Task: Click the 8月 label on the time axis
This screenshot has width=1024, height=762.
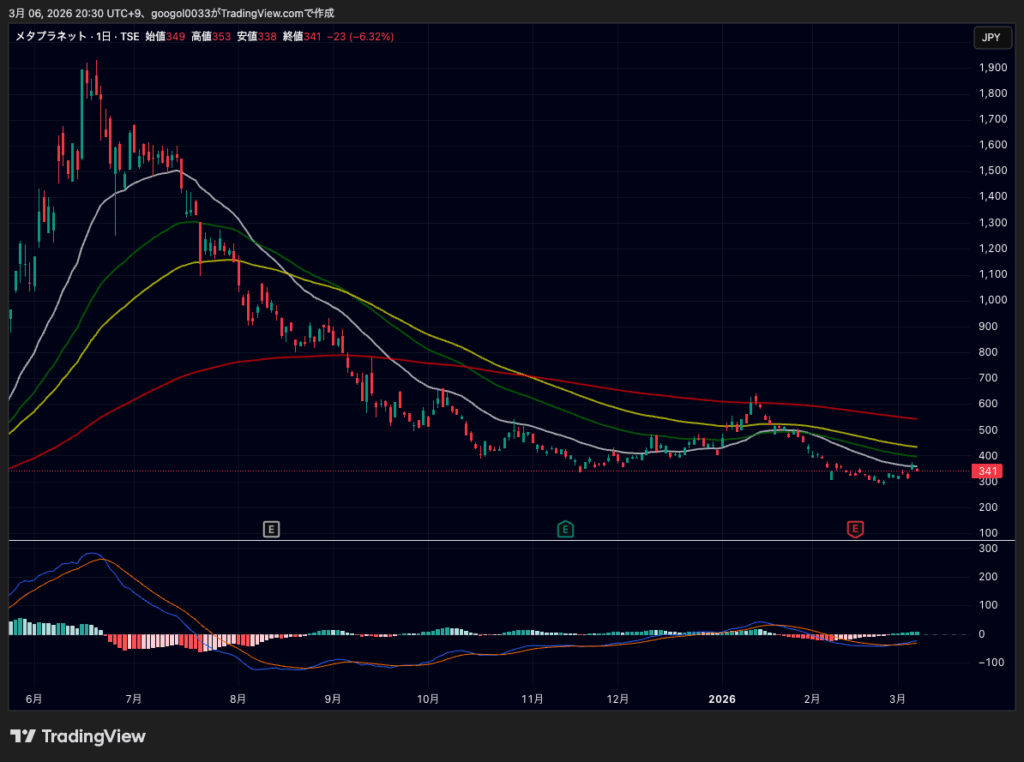Action: [x=238, y=699]
